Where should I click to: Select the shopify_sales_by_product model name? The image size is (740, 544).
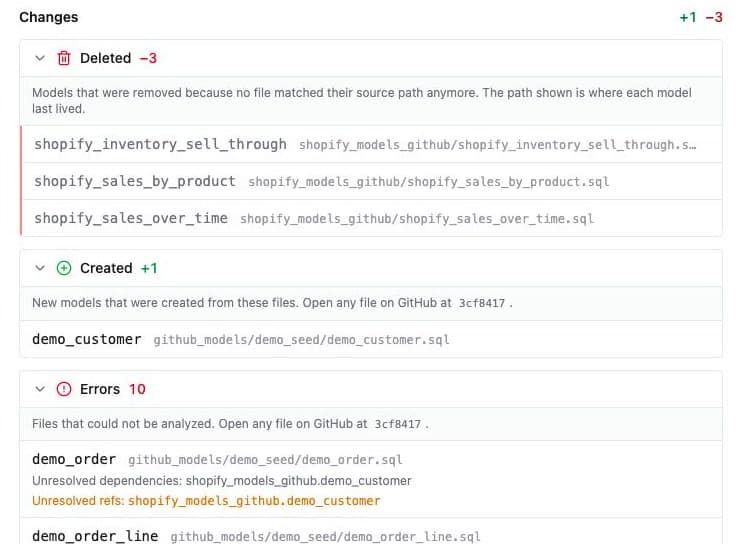[135, 181]
